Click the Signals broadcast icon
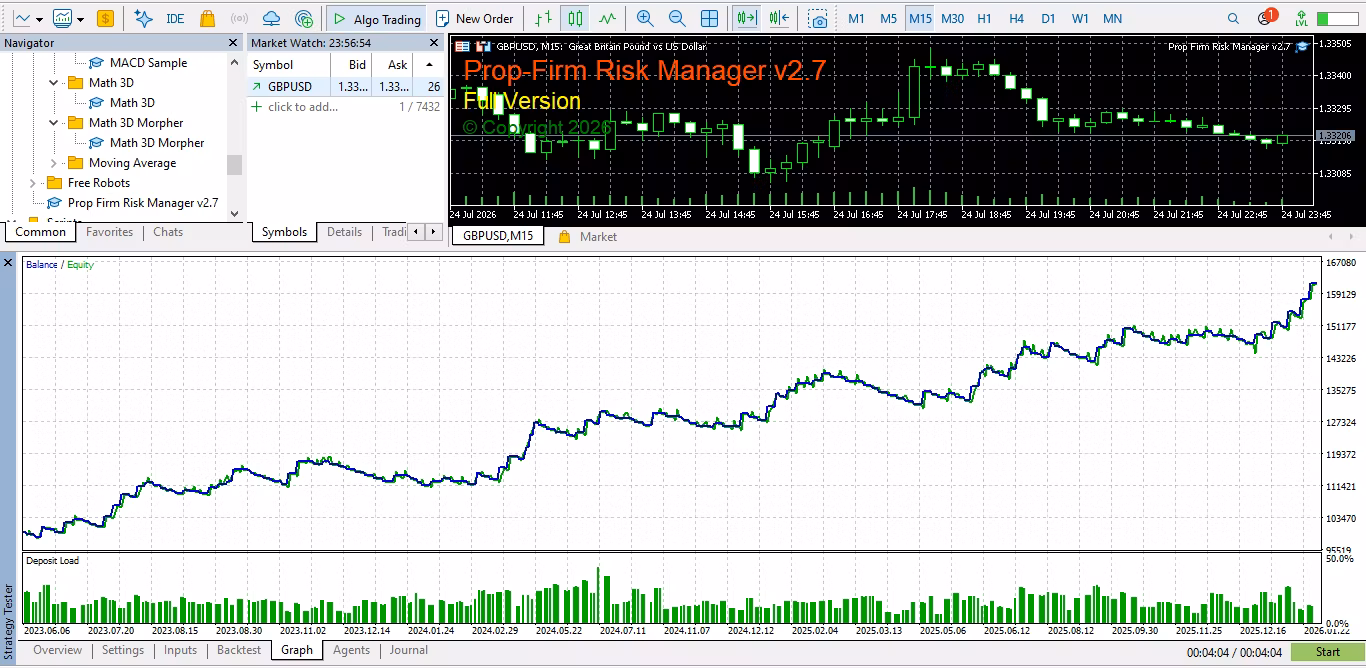The width and height of the screenshot is (1366, 668). pyautogui.click(x=239, y=18)
